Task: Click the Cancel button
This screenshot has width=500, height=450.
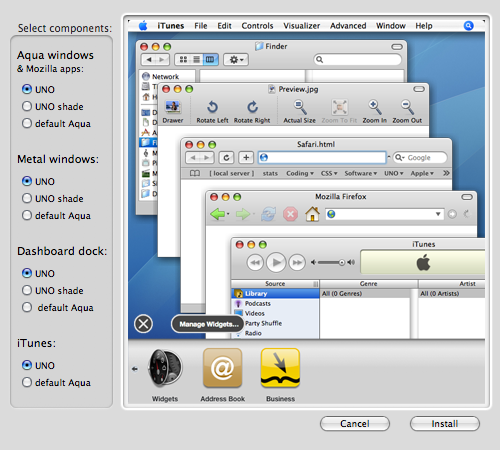Action: (355, 424)
